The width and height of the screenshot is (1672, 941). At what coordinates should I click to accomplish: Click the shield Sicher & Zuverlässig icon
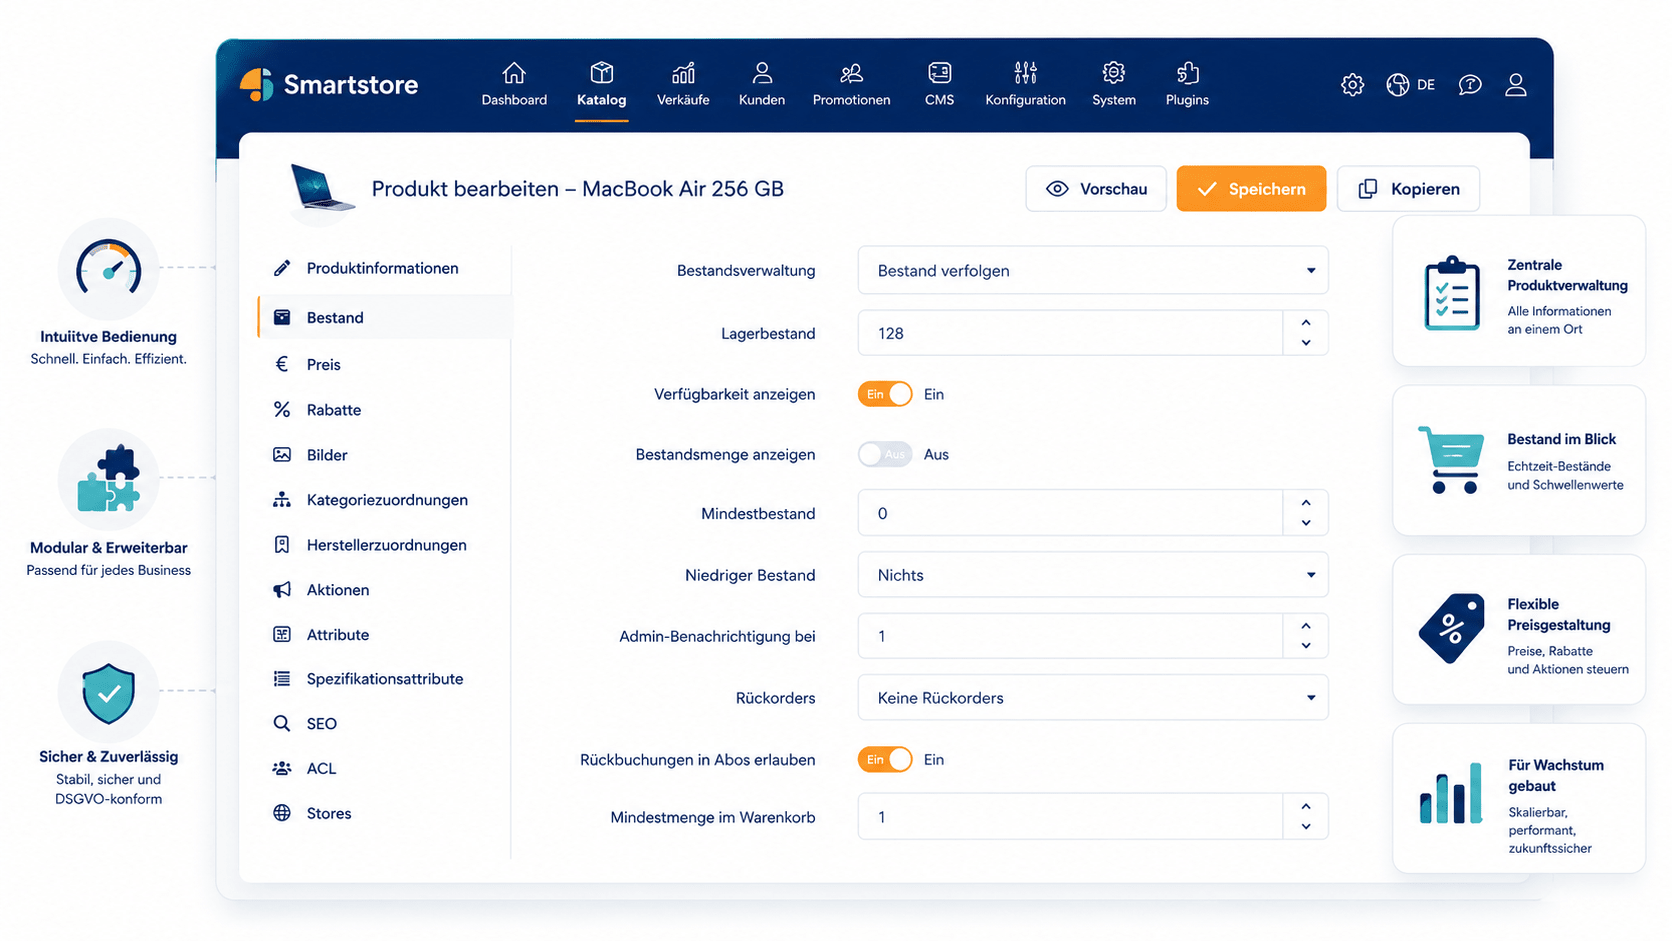tap(108, 692)
